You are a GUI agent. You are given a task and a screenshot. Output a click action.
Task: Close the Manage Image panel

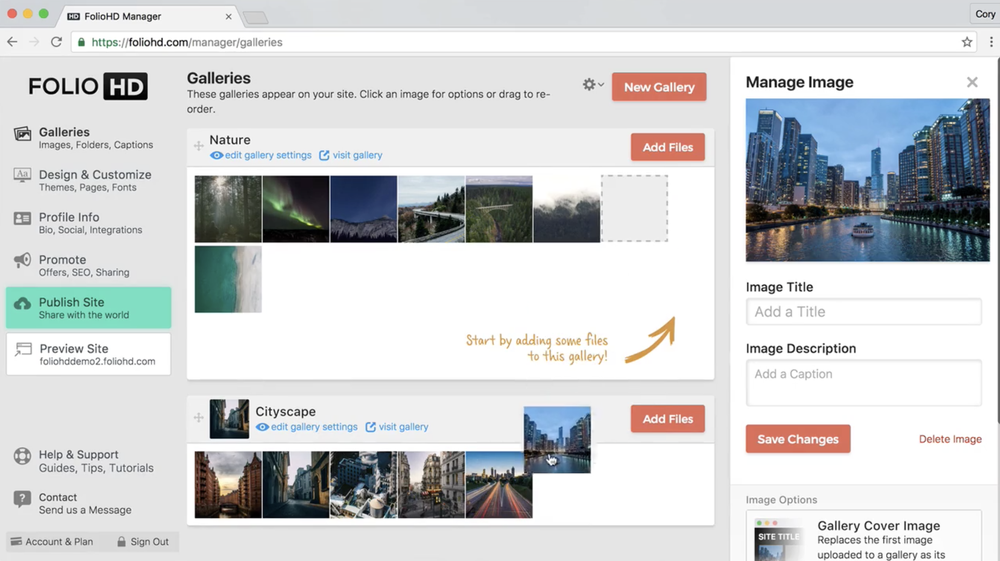point(972,82)
